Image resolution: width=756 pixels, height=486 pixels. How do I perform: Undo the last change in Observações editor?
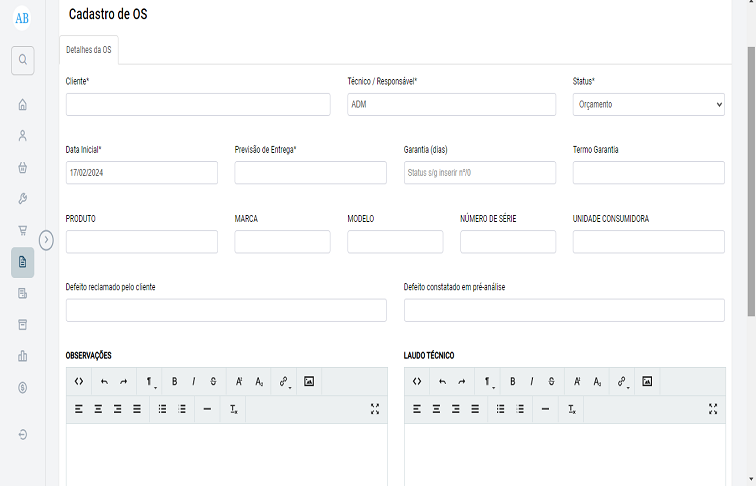103,381
